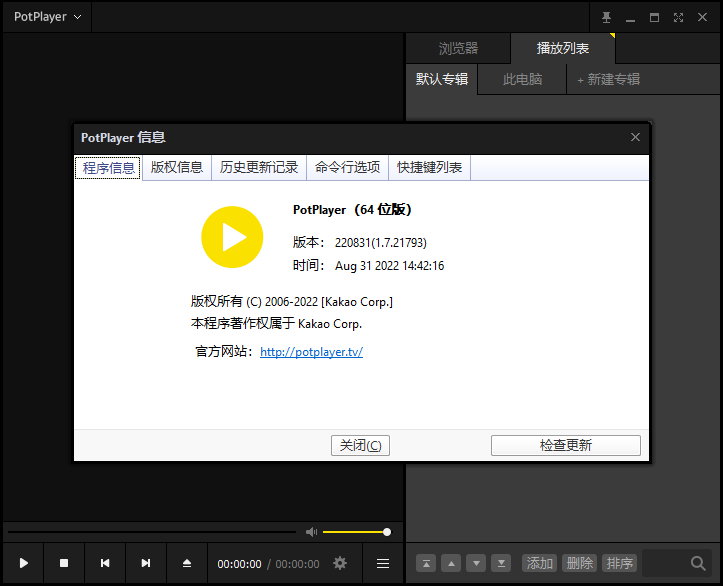Skip to next track
This screenshot has width=723, height=586.
tap(146, 563)
